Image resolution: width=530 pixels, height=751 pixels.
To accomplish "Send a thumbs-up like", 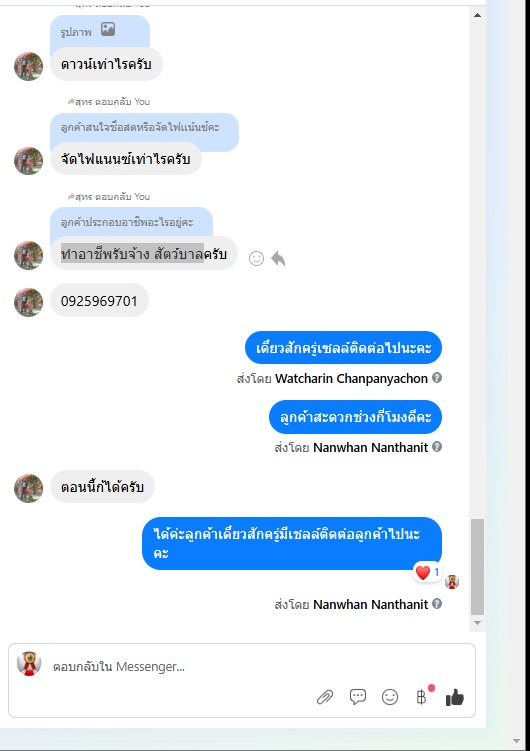I will click(x=454, y=697).
